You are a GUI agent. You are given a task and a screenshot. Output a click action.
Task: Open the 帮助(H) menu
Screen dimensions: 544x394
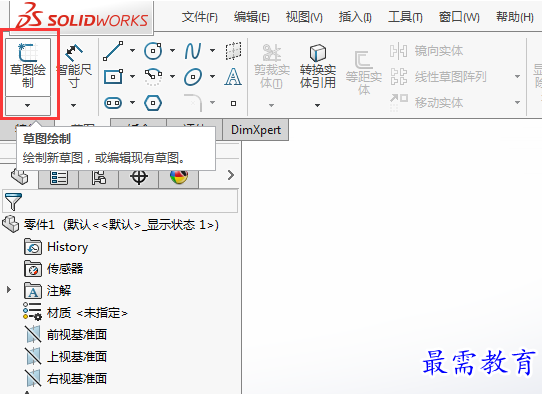click(x=515, y=17)
